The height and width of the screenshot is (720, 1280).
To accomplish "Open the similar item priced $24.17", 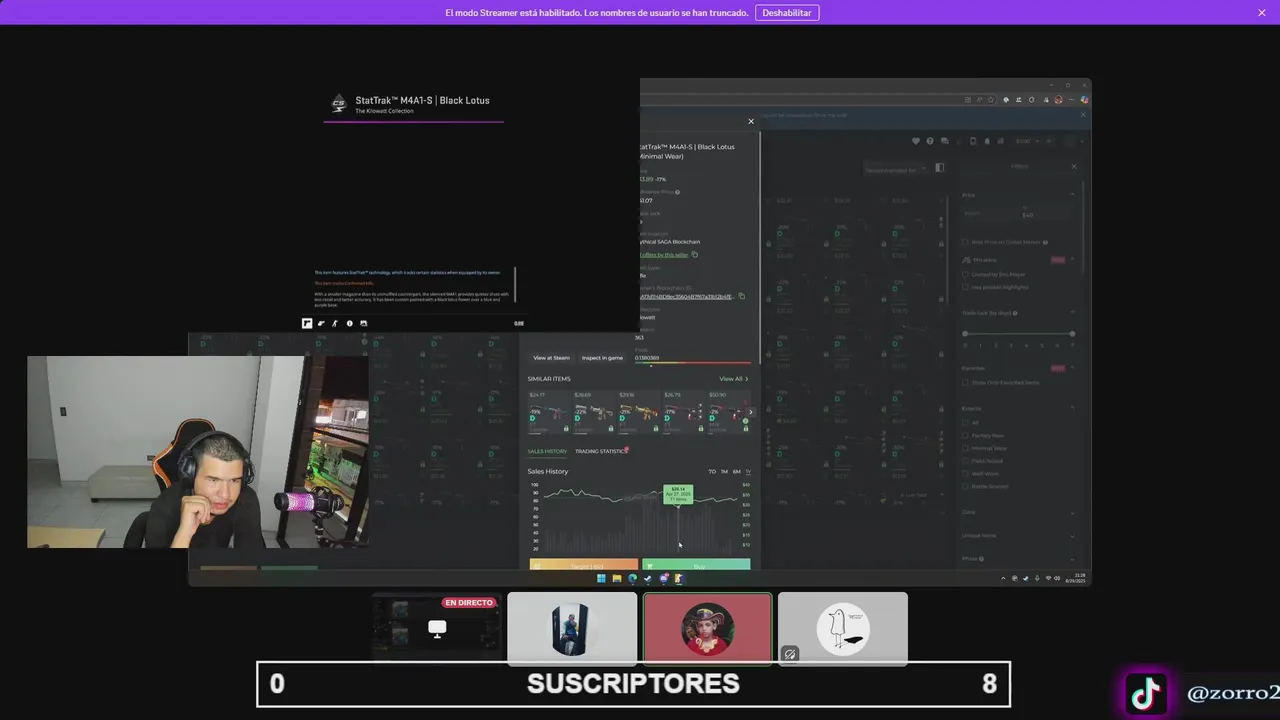I will 549,411.
